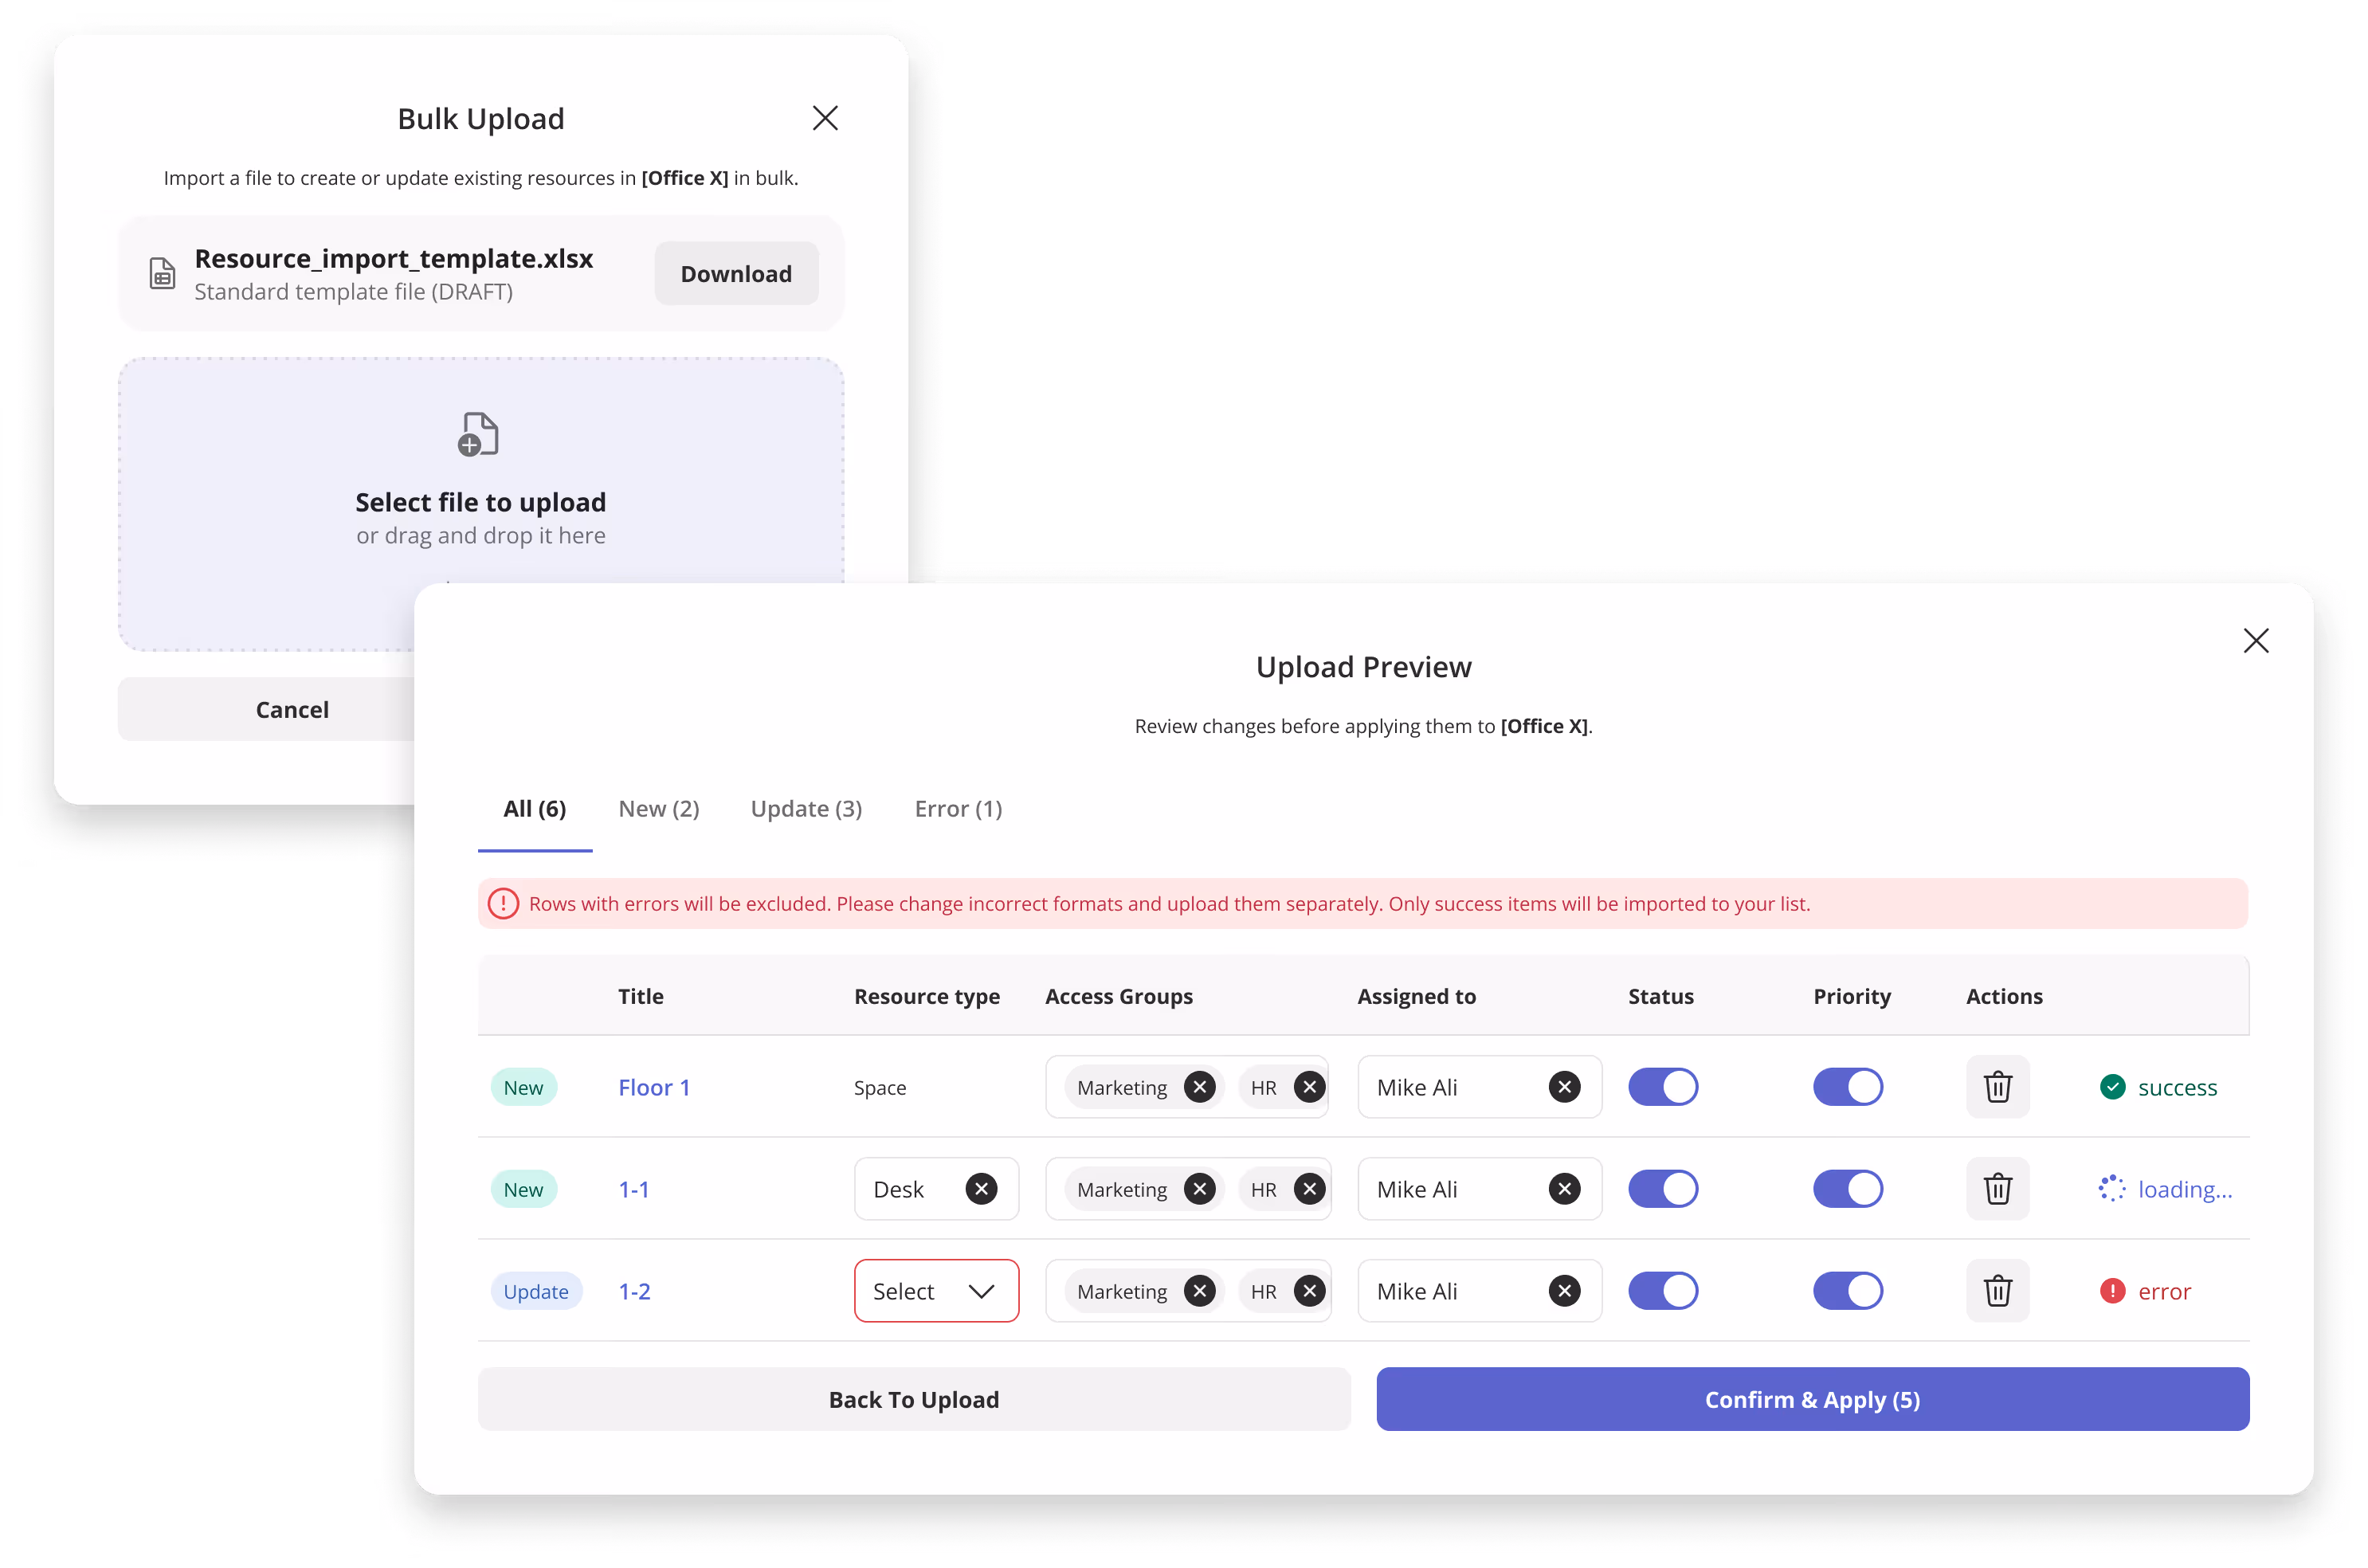Click the Resource_import_template.xlsx file name
The image size is (2368, 1568).
[x=394, y=258]
